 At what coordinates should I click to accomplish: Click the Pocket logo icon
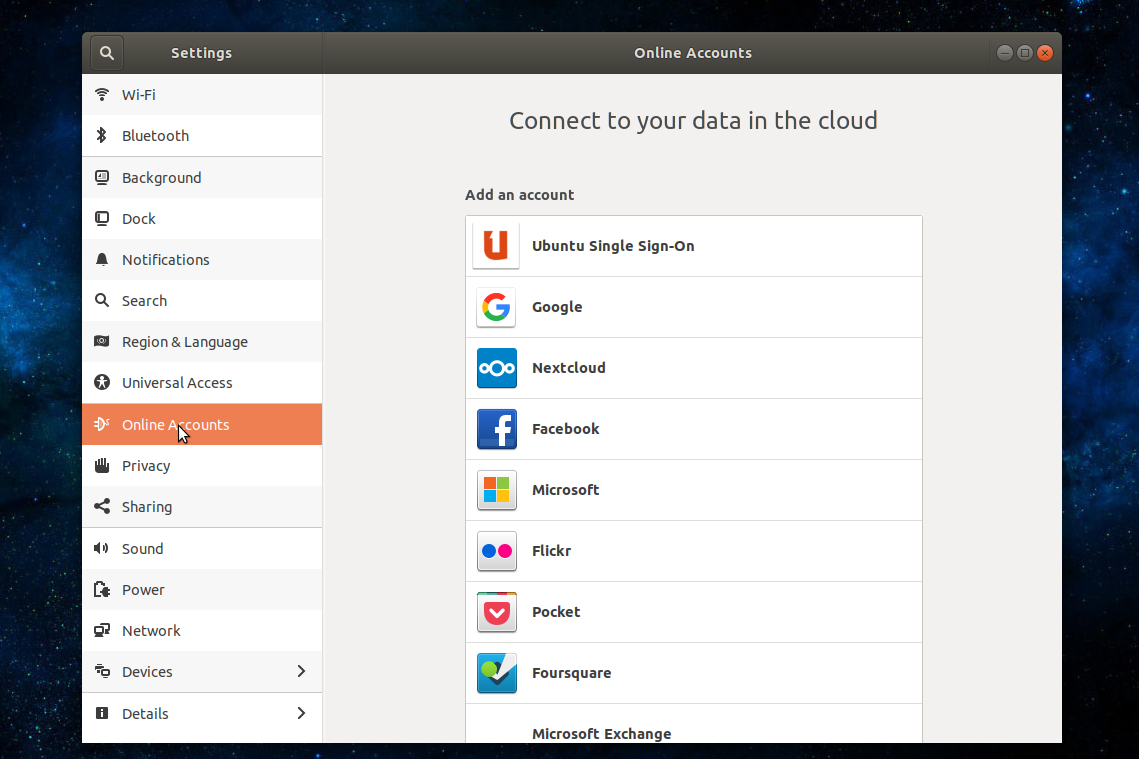tap(497, 612)
